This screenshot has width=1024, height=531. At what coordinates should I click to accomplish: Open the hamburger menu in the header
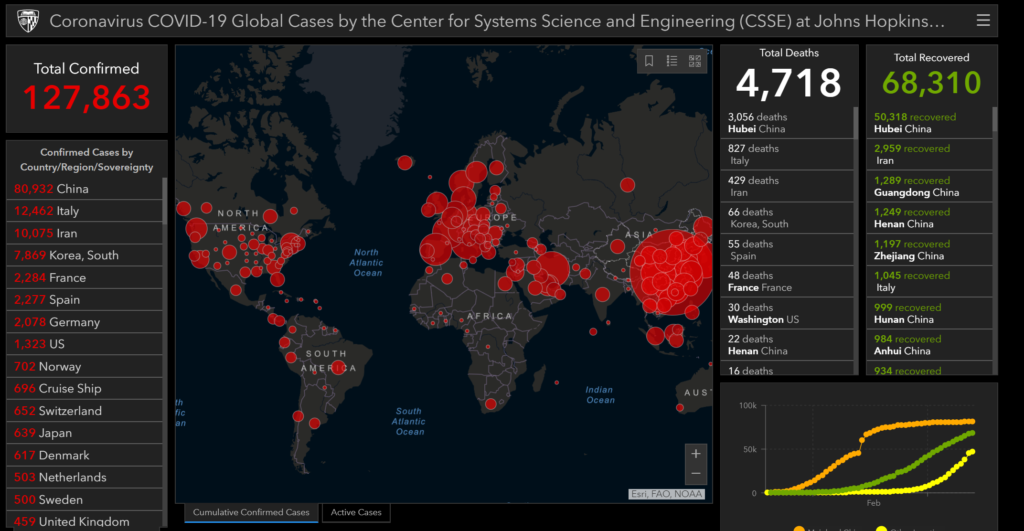[983, 21]
